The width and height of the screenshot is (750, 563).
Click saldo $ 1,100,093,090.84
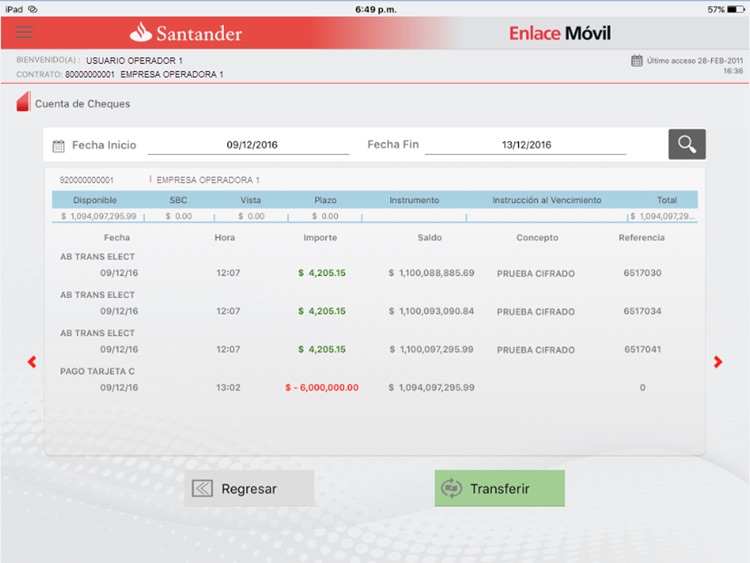click(431, 311)
